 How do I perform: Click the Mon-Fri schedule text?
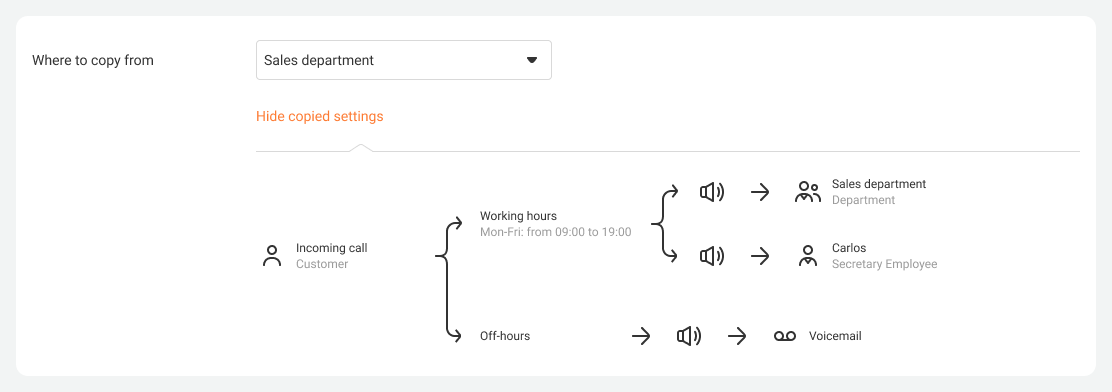click(555, 232)
